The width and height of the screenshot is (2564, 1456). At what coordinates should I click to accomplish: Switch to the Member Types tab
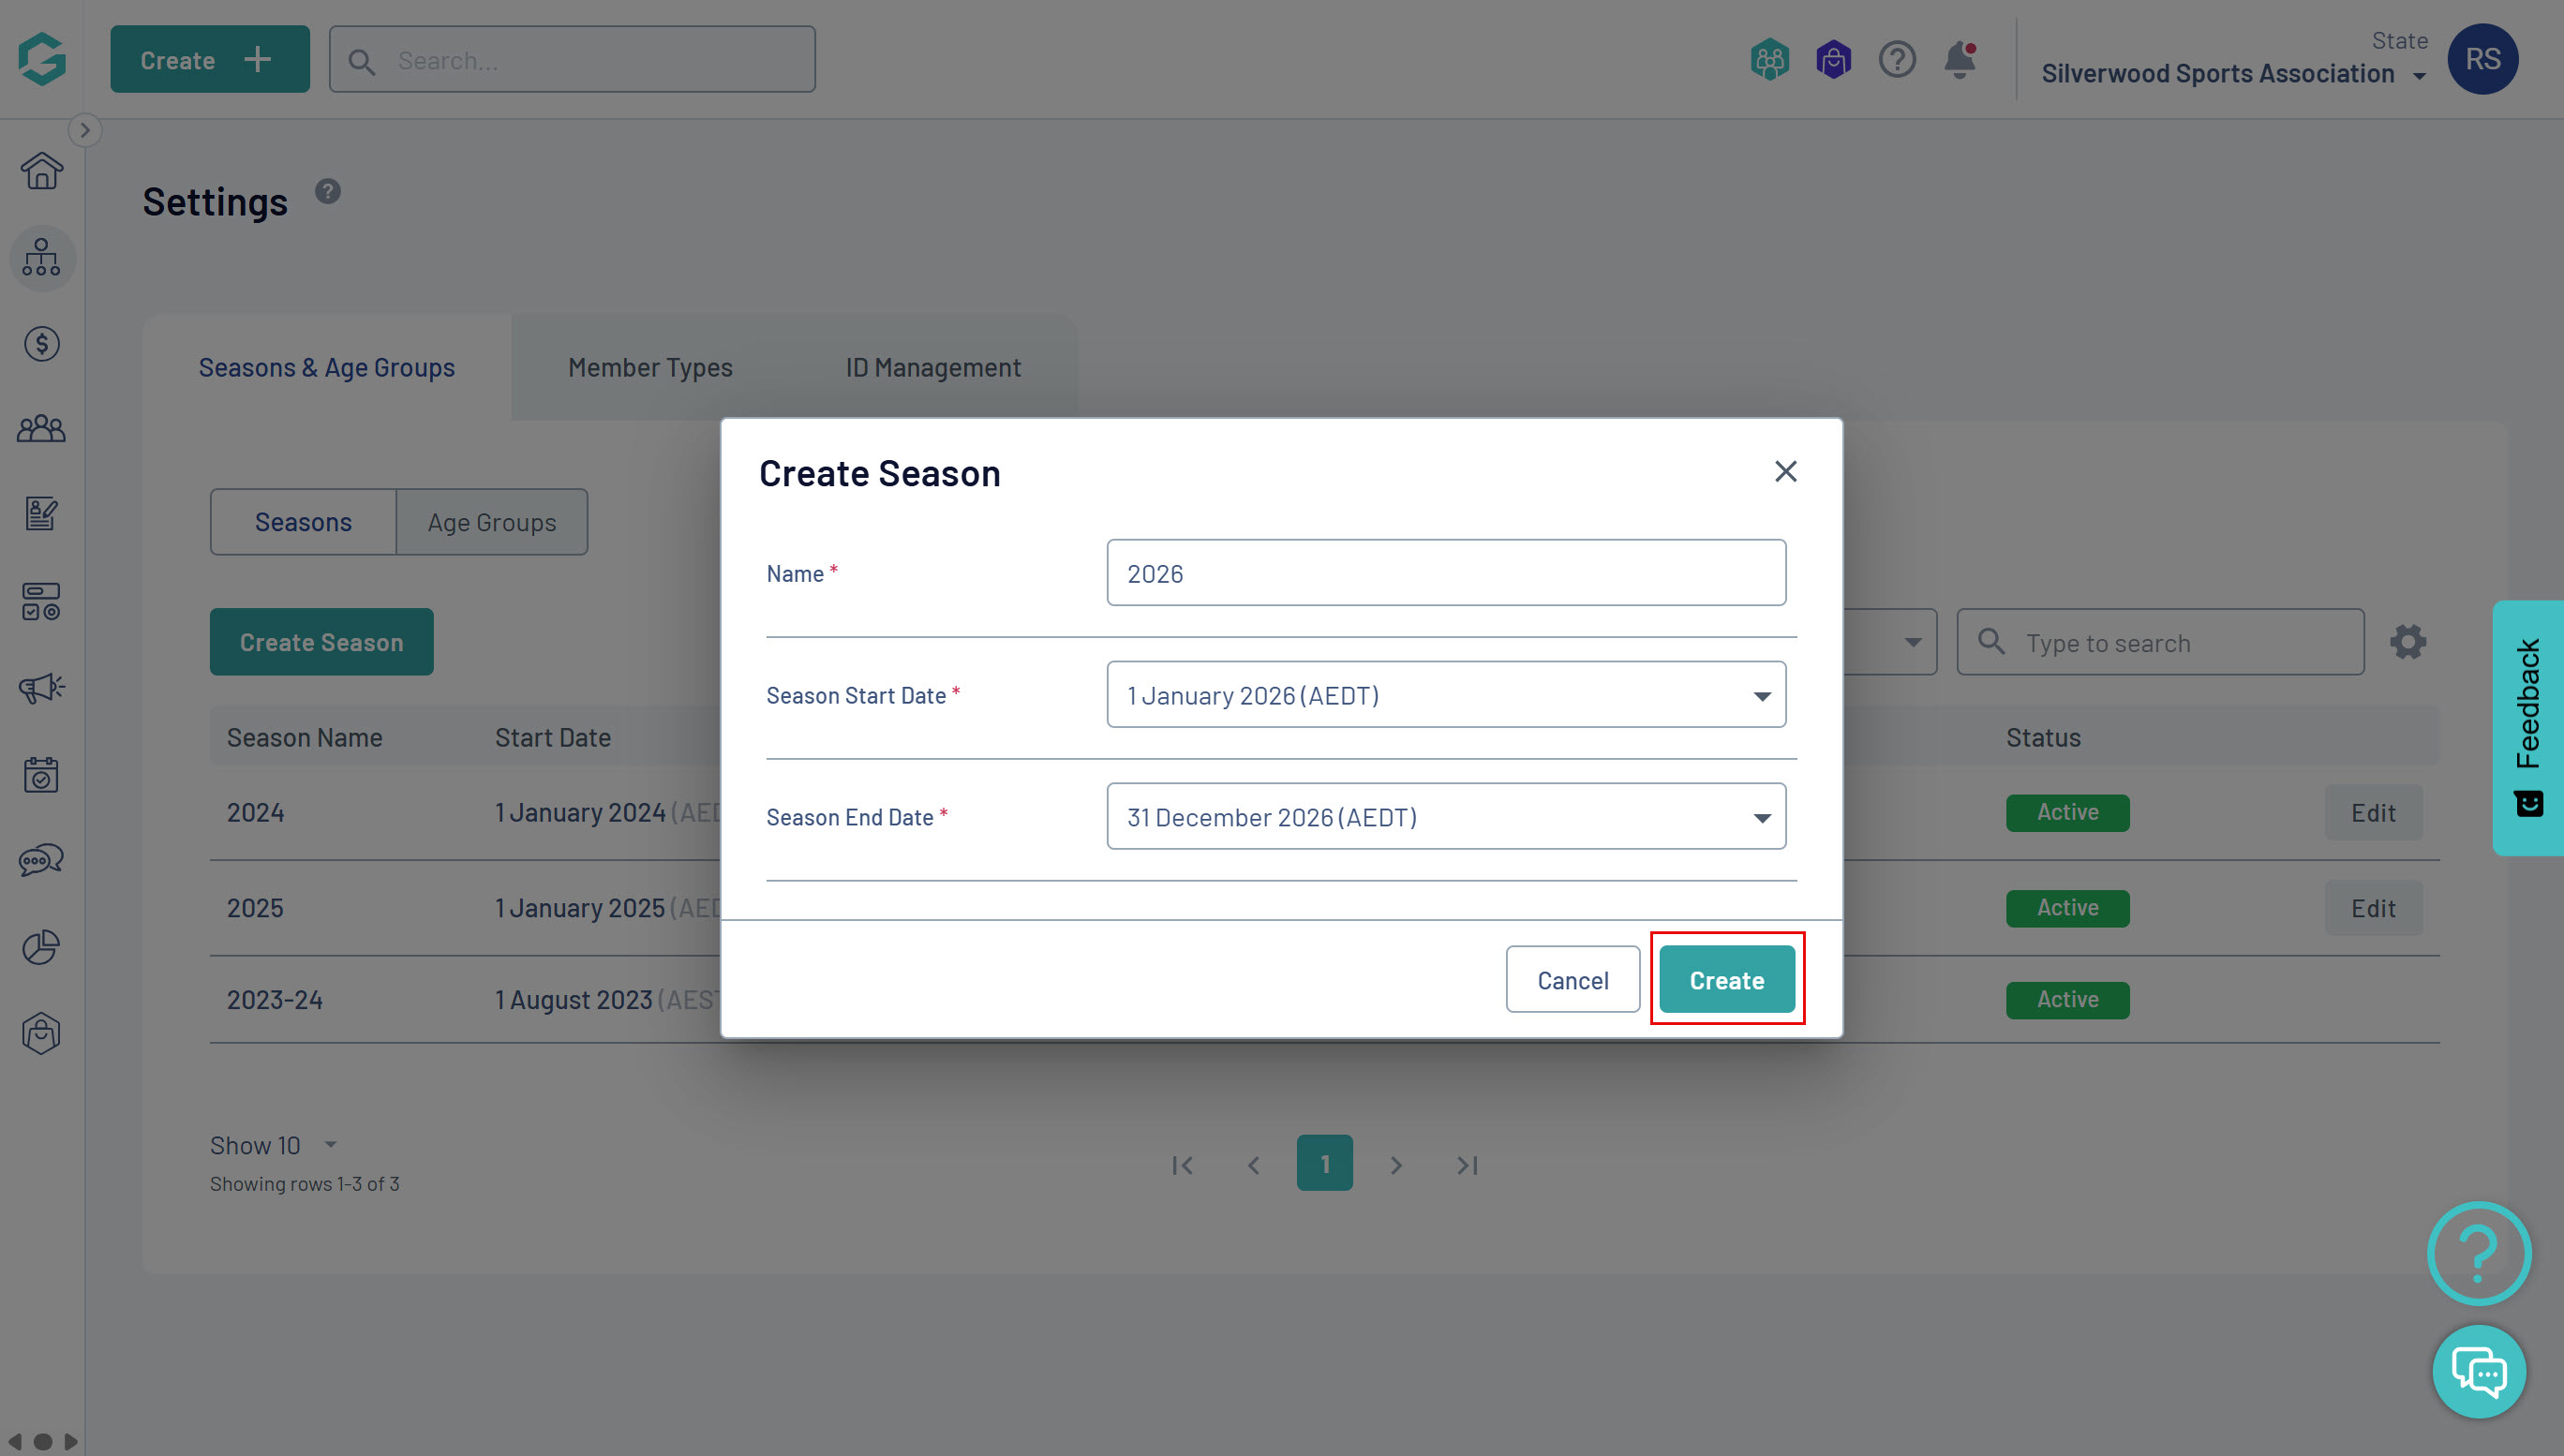[x=650, y=368]
